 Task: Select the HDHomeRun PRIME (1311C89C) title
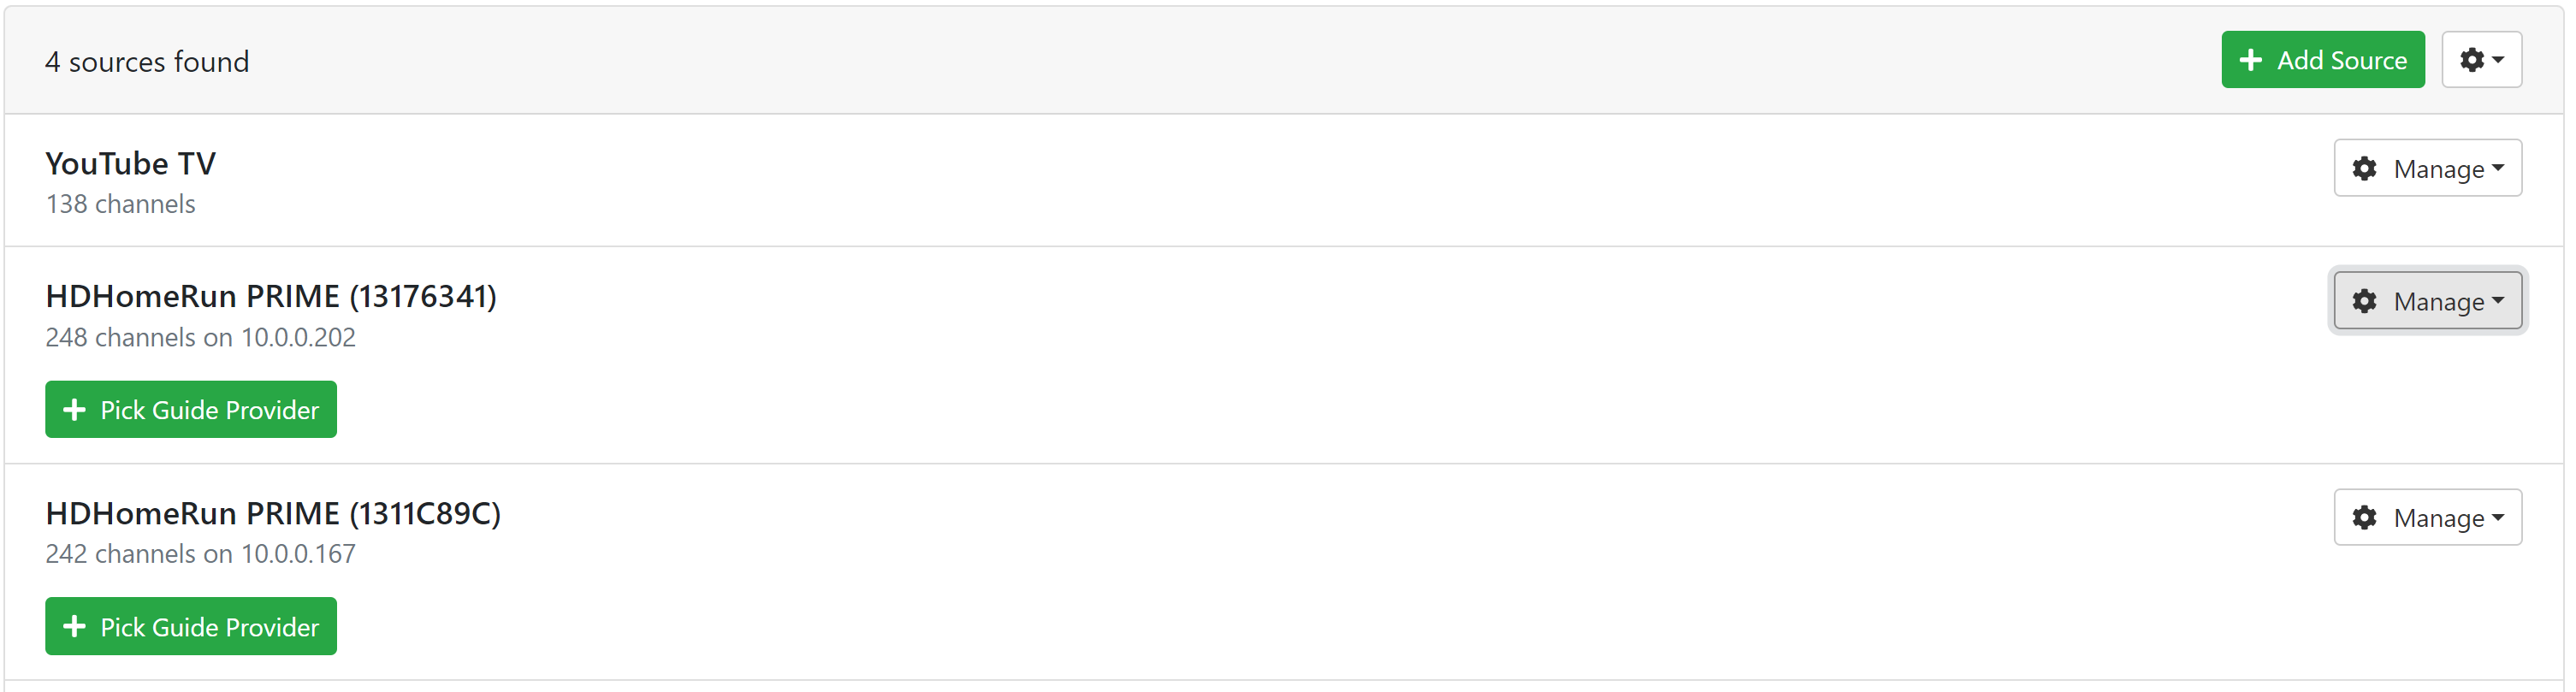(x=272, y=513)
